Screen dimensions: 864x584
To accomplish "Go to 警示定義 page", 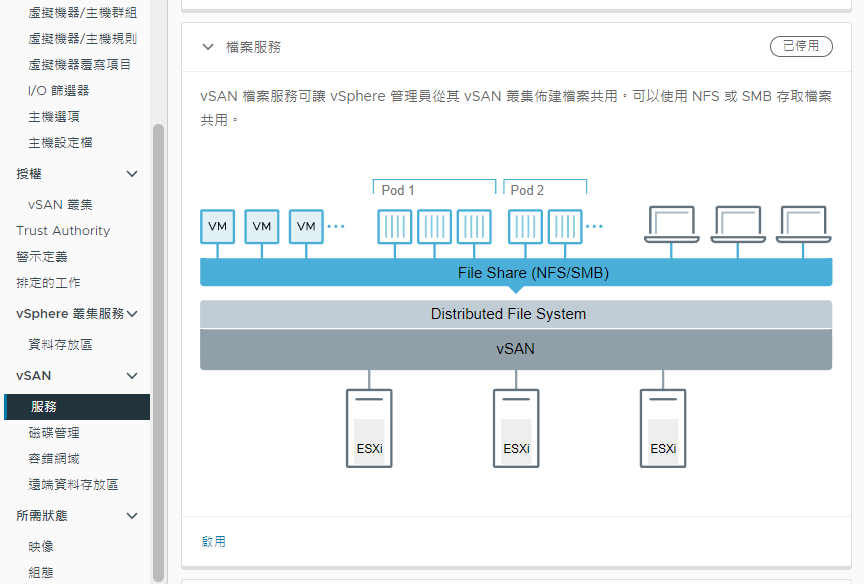I will 41,257.
